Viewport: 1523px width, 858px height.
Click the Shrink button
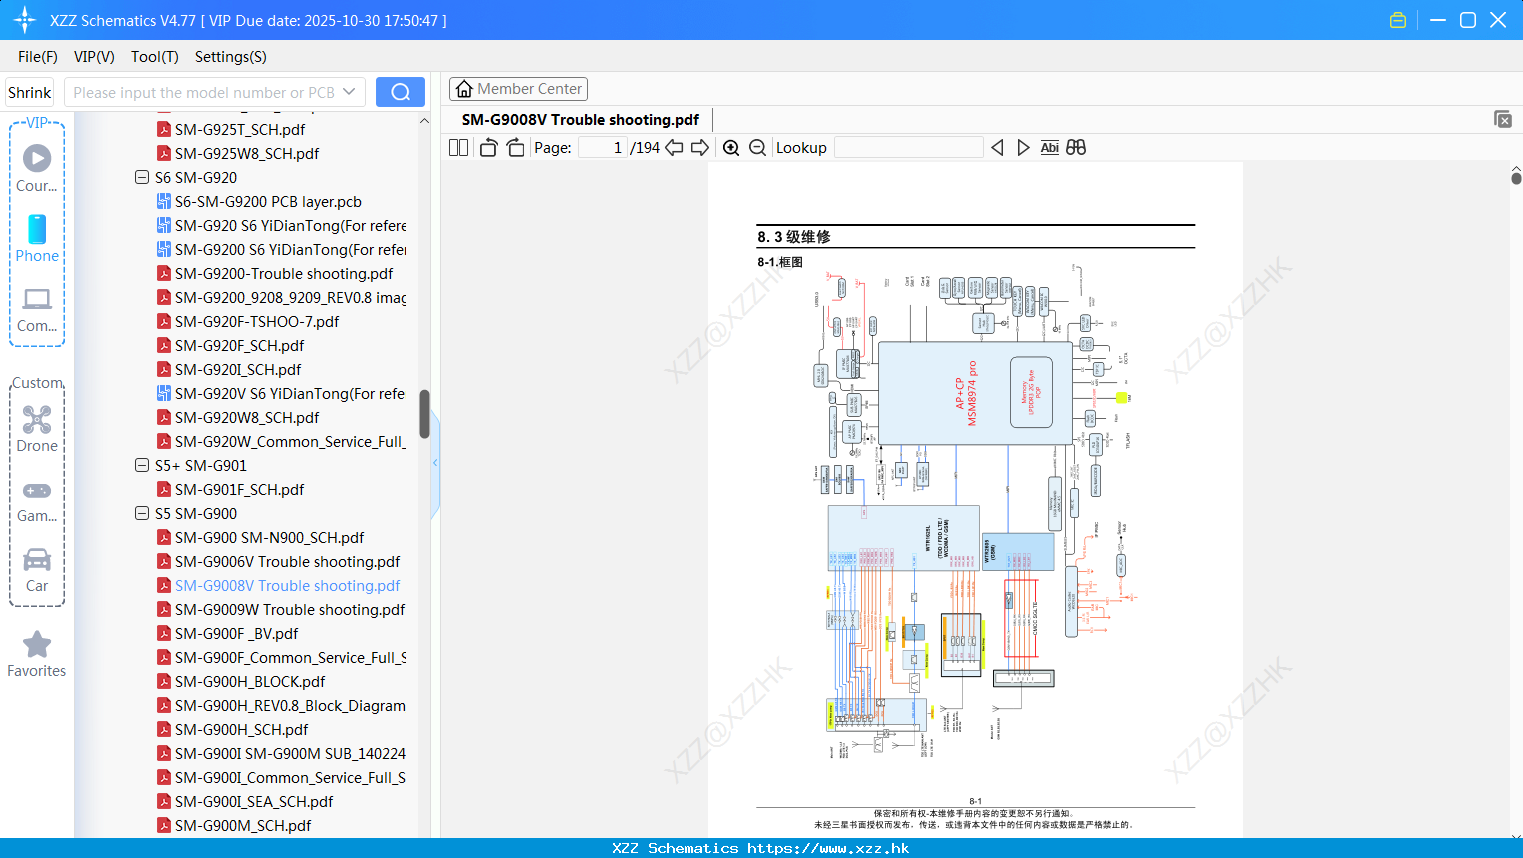29,92
